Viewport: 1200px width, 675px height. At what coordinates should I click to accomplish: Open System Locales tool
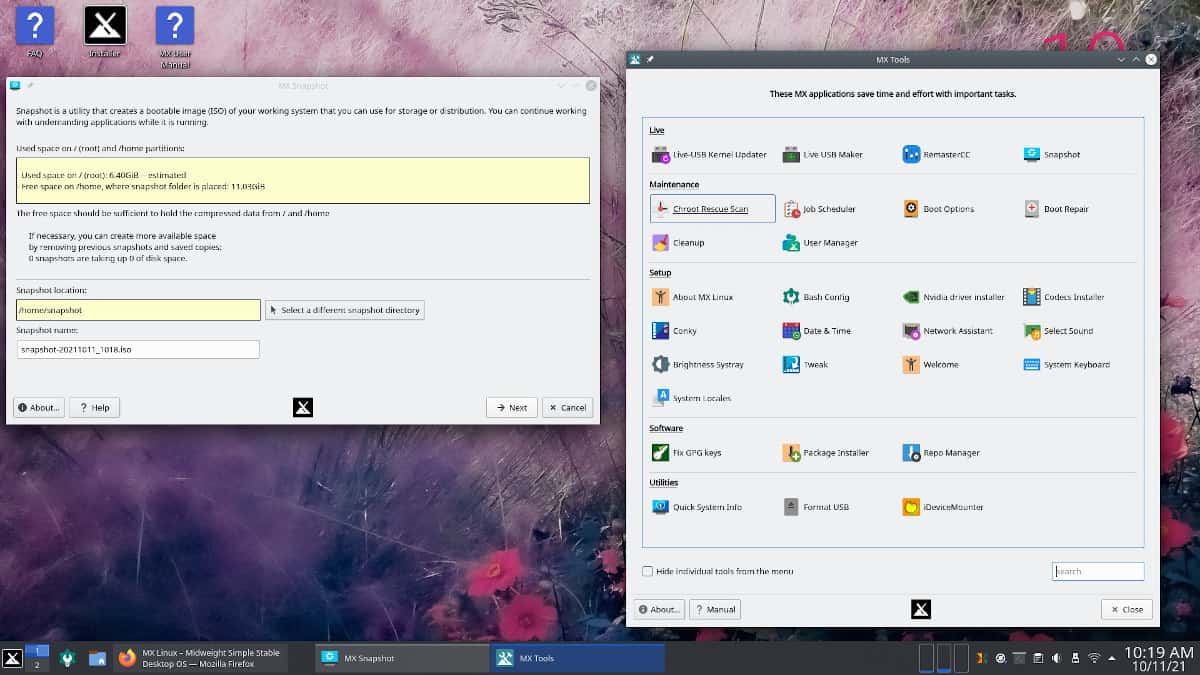click(691, 399)
